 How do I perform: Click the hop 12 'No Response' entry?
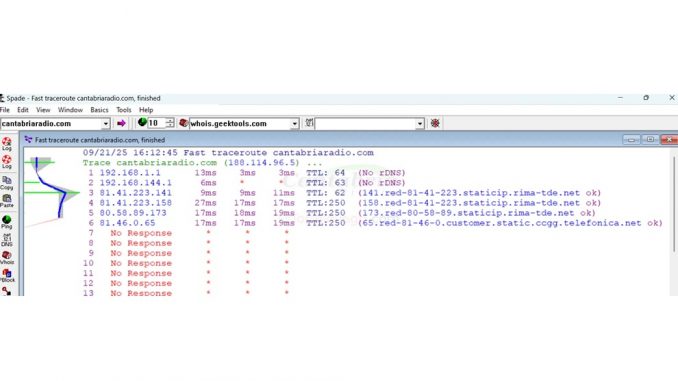point(141,283)
